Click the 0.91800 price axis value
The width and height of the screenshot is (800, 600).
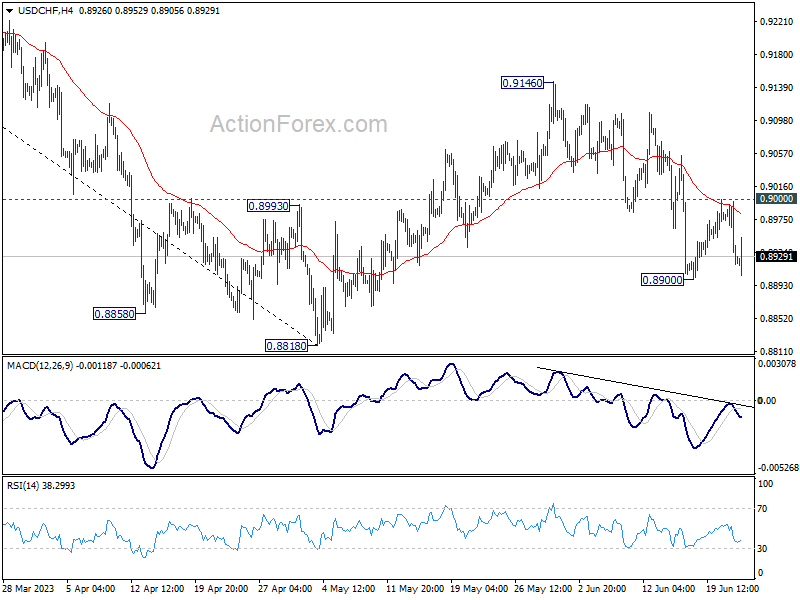pyautogui.click(x=777, y=55)
